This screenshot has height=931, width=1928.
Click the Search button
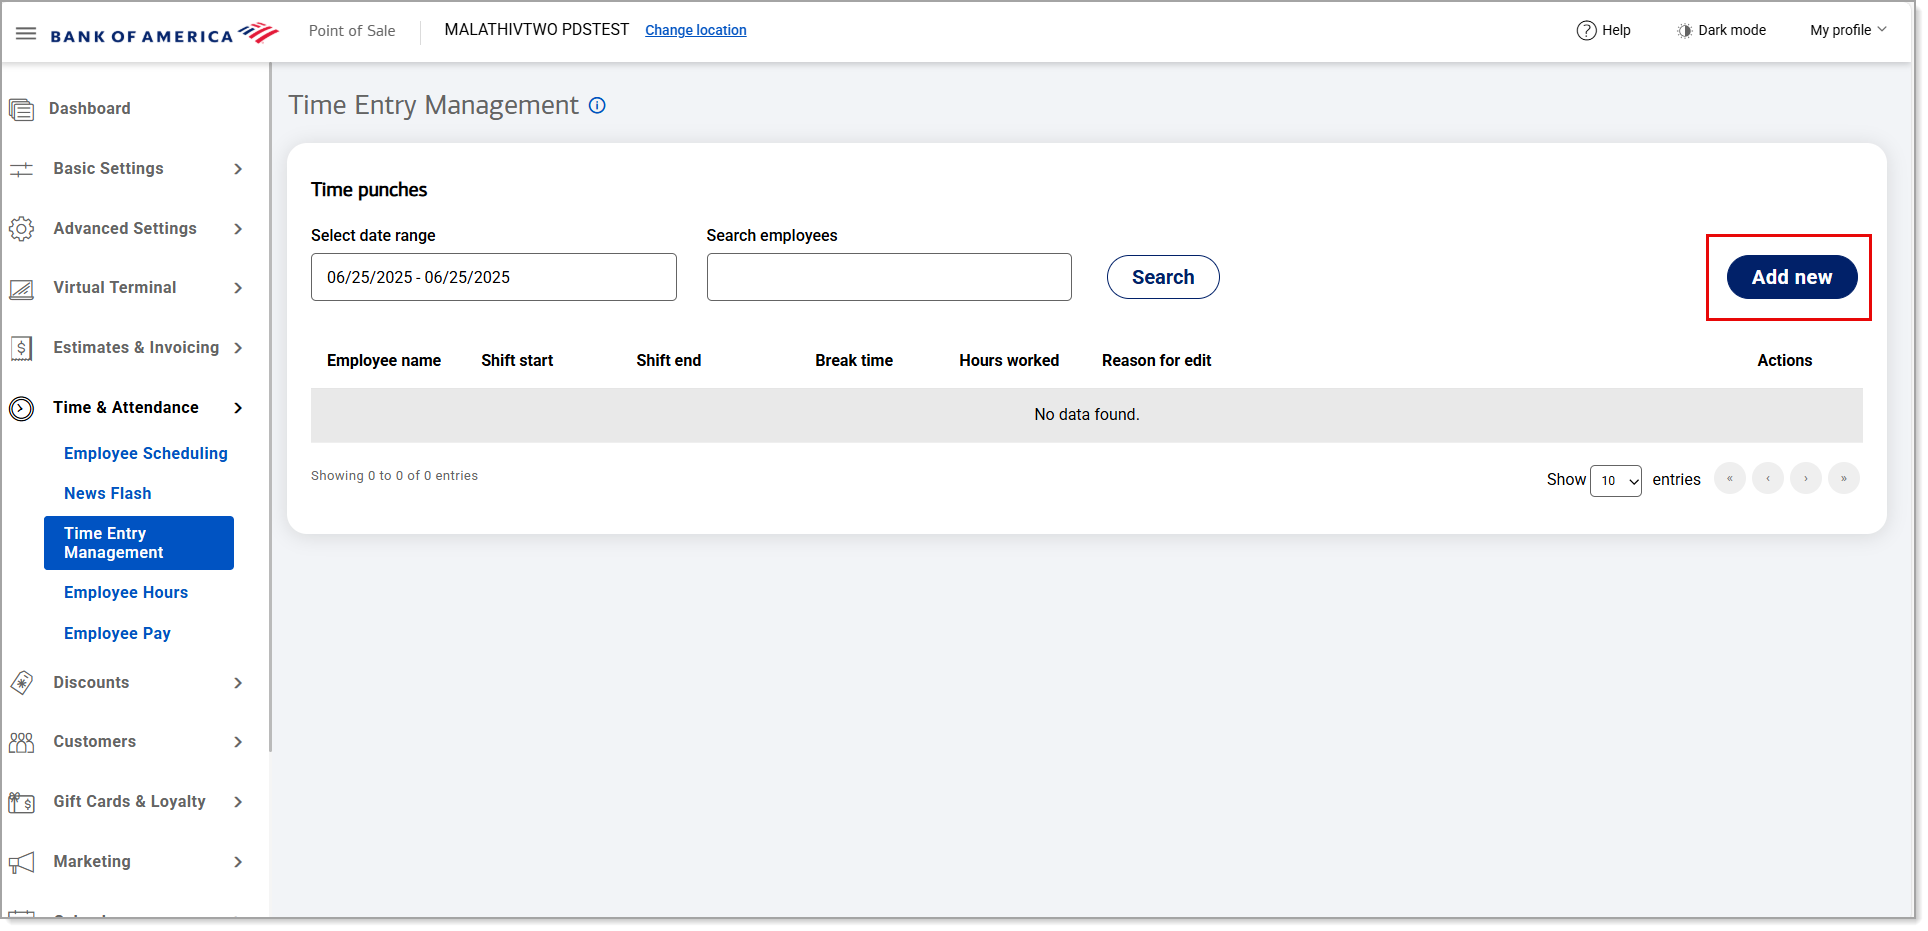[x=1163, y=277]
